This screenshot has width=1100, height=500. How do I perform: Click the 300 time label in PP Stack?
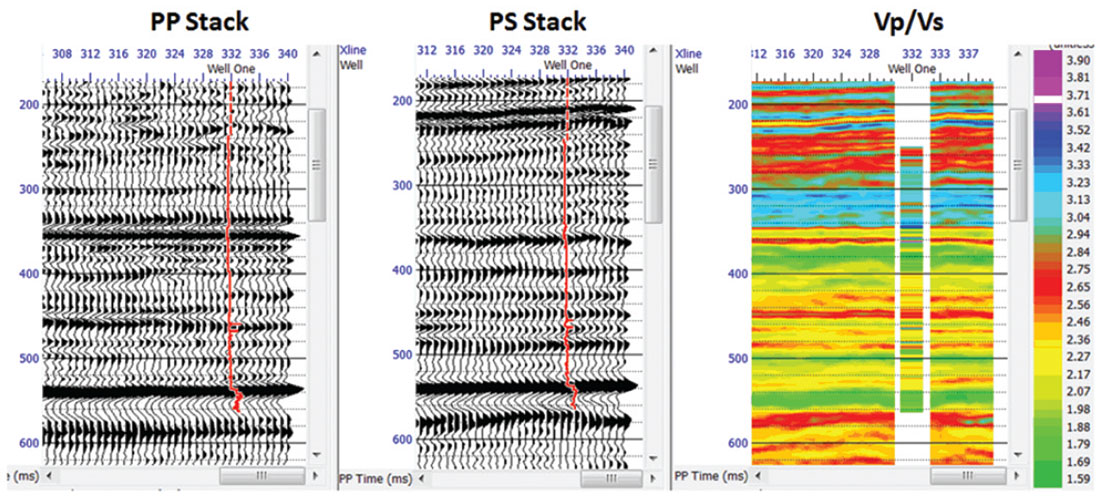(x=27, y=189)
